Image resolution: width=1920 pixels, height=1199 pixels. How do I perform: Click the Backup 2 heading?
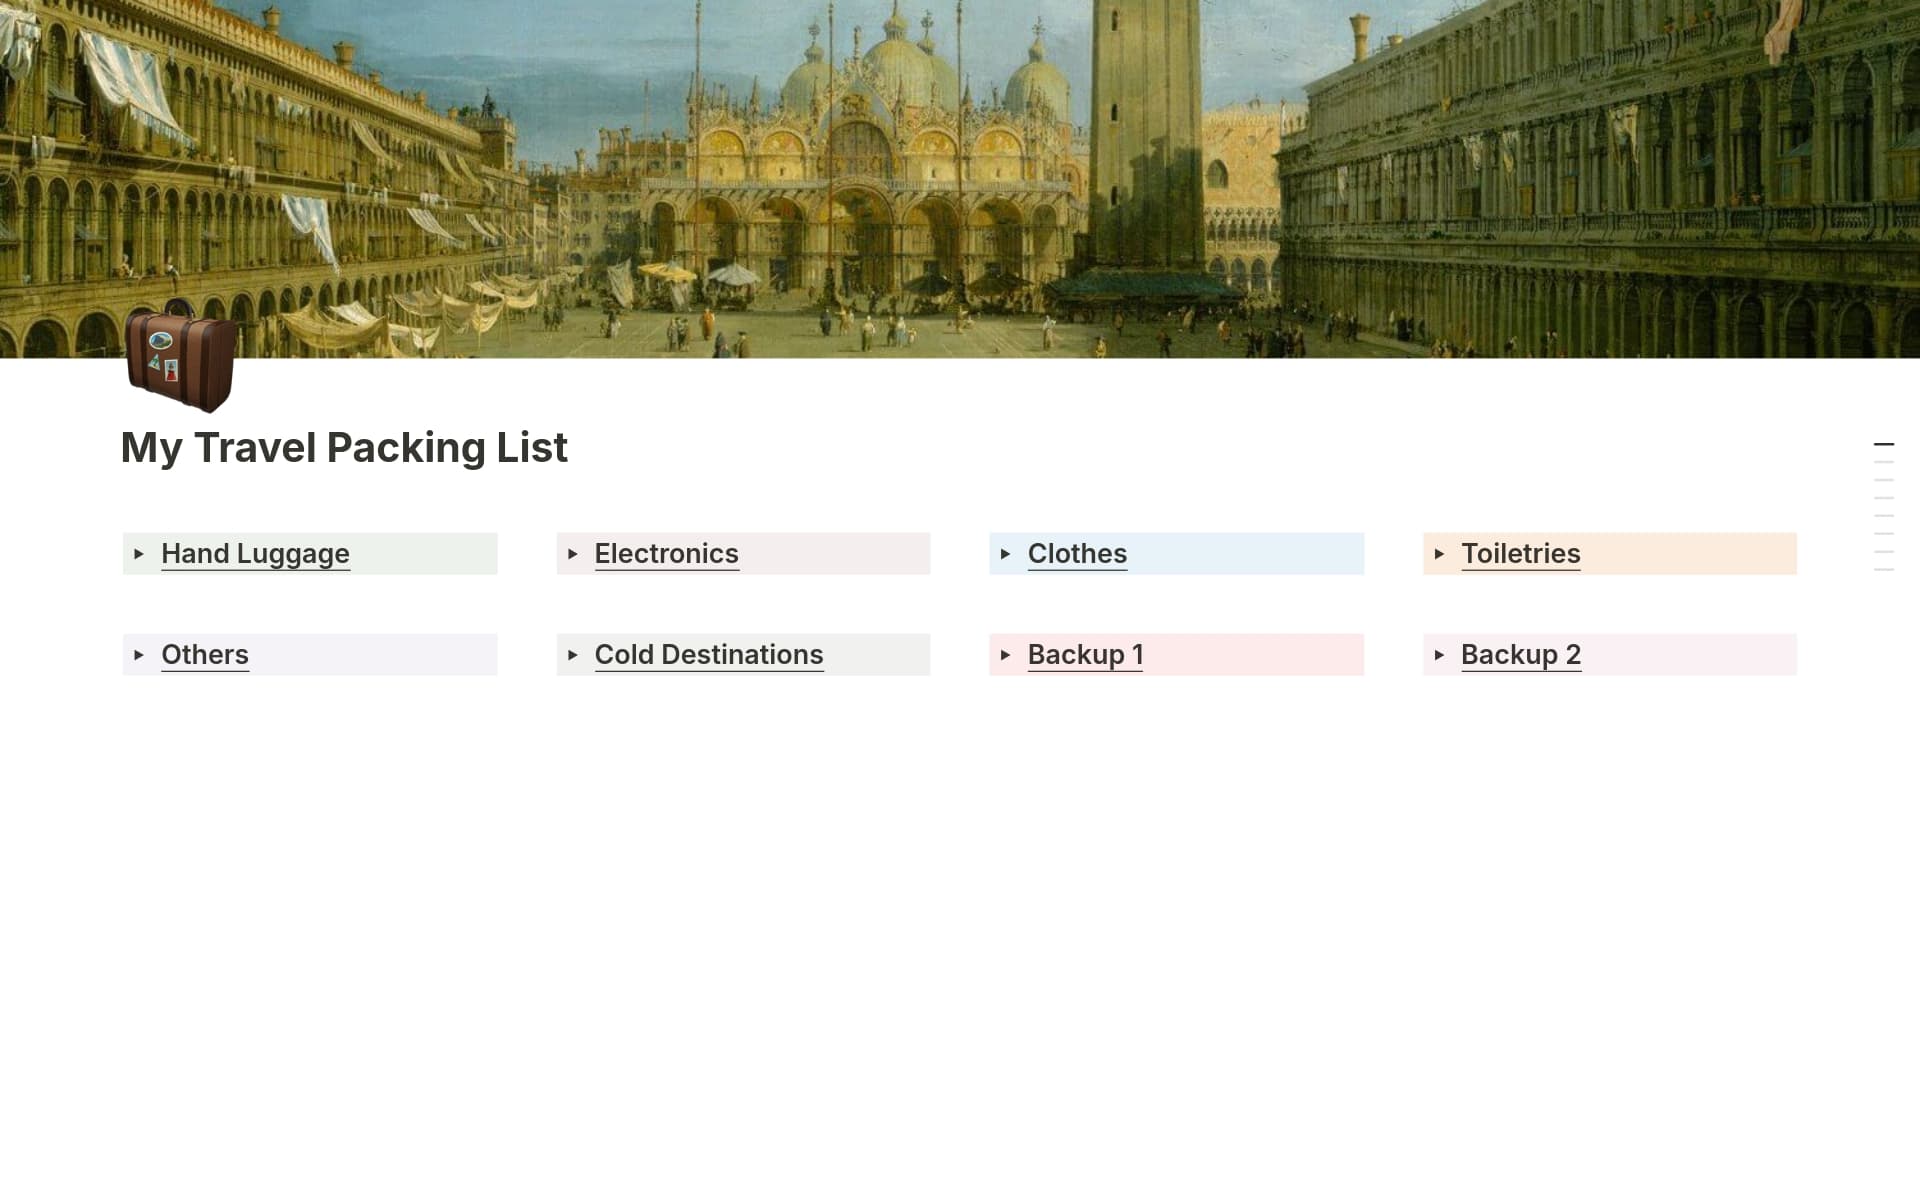coord(1521,655)
